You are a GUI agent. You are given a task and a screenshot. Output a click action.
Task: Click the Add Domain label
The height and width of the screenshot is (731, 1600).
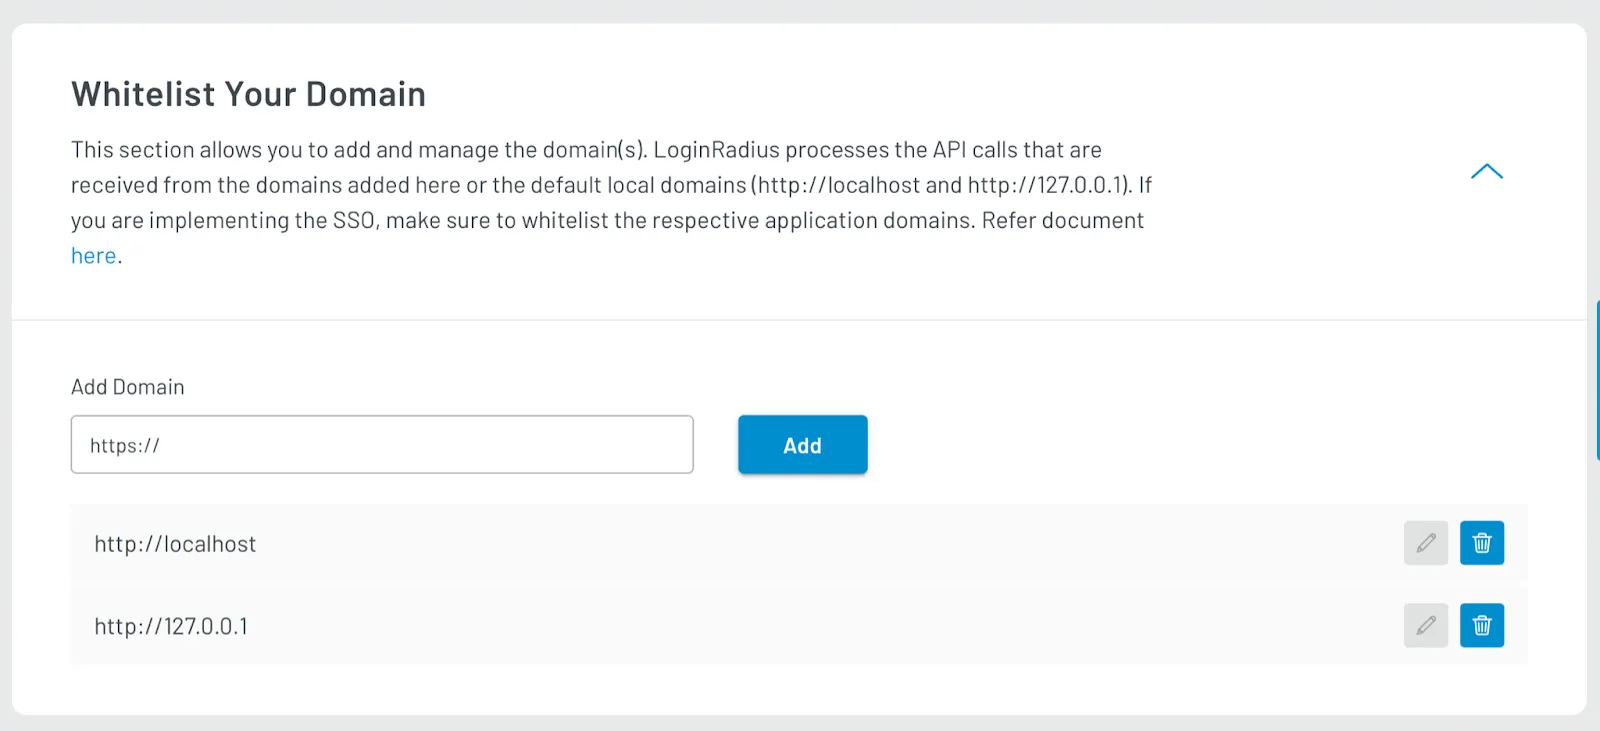tap(127, 387)
